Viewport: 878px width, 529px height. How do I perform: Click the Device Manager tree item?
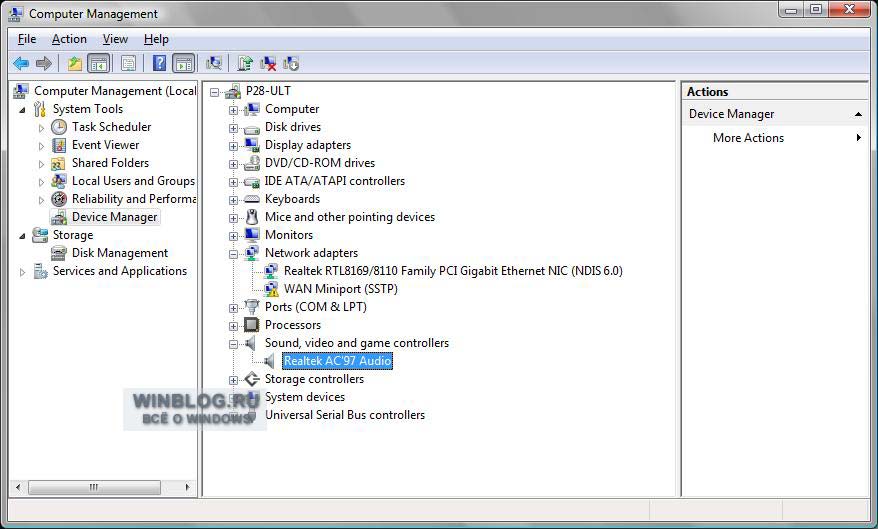(105, 217)
